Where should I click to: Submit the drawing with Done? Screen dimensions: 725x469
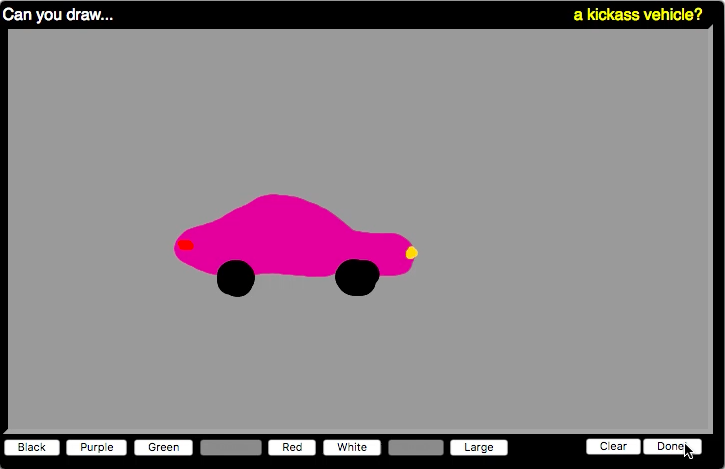[672, 446]
